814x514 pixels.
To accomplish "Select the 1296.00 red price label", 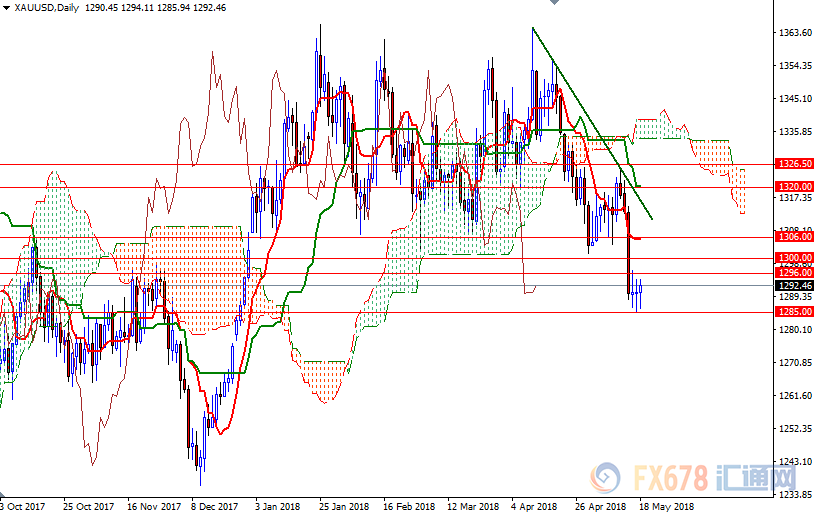I will (794, 272).
